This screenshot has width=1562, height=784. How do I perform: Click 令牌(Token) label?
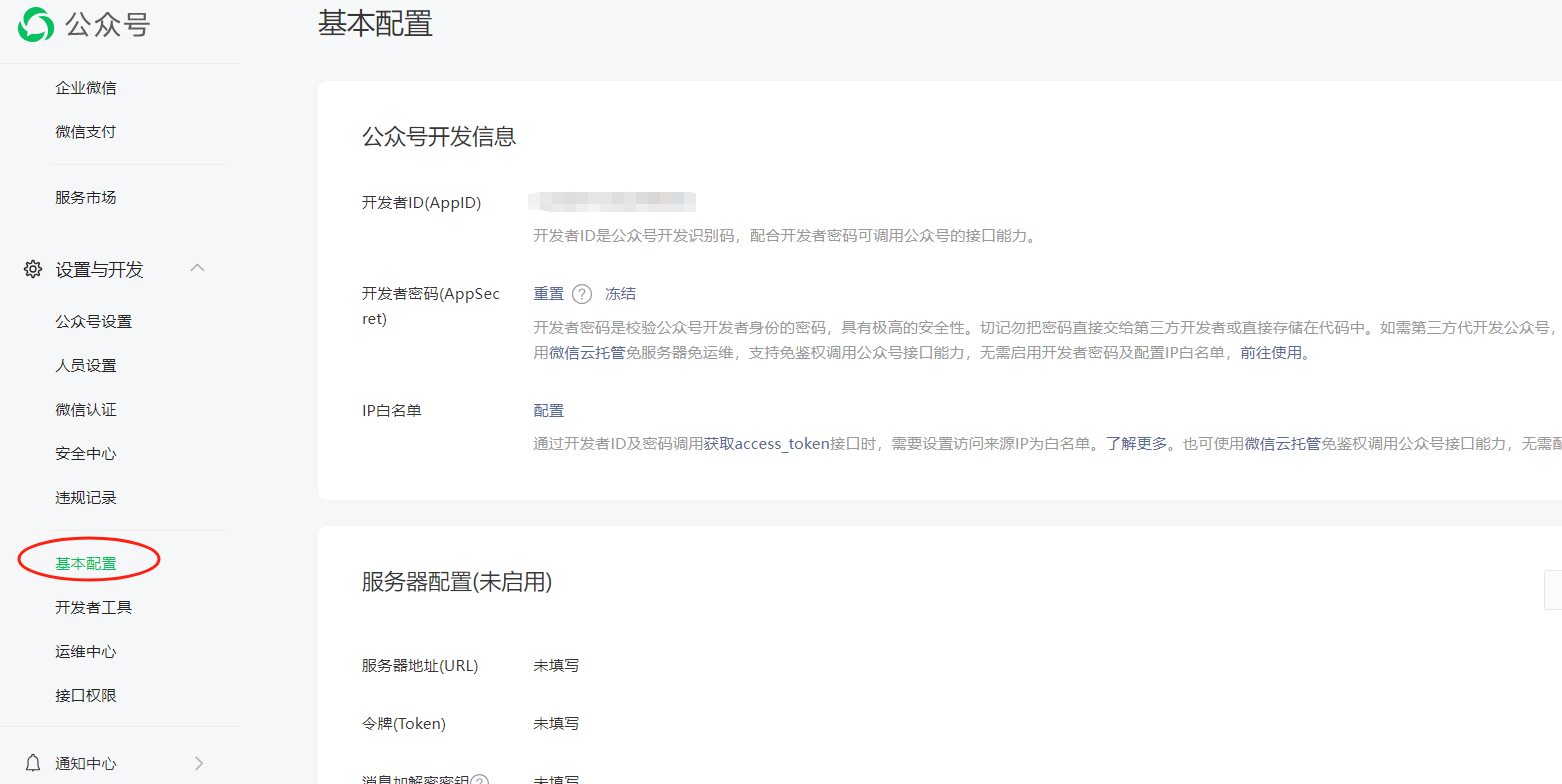(404, 724)
